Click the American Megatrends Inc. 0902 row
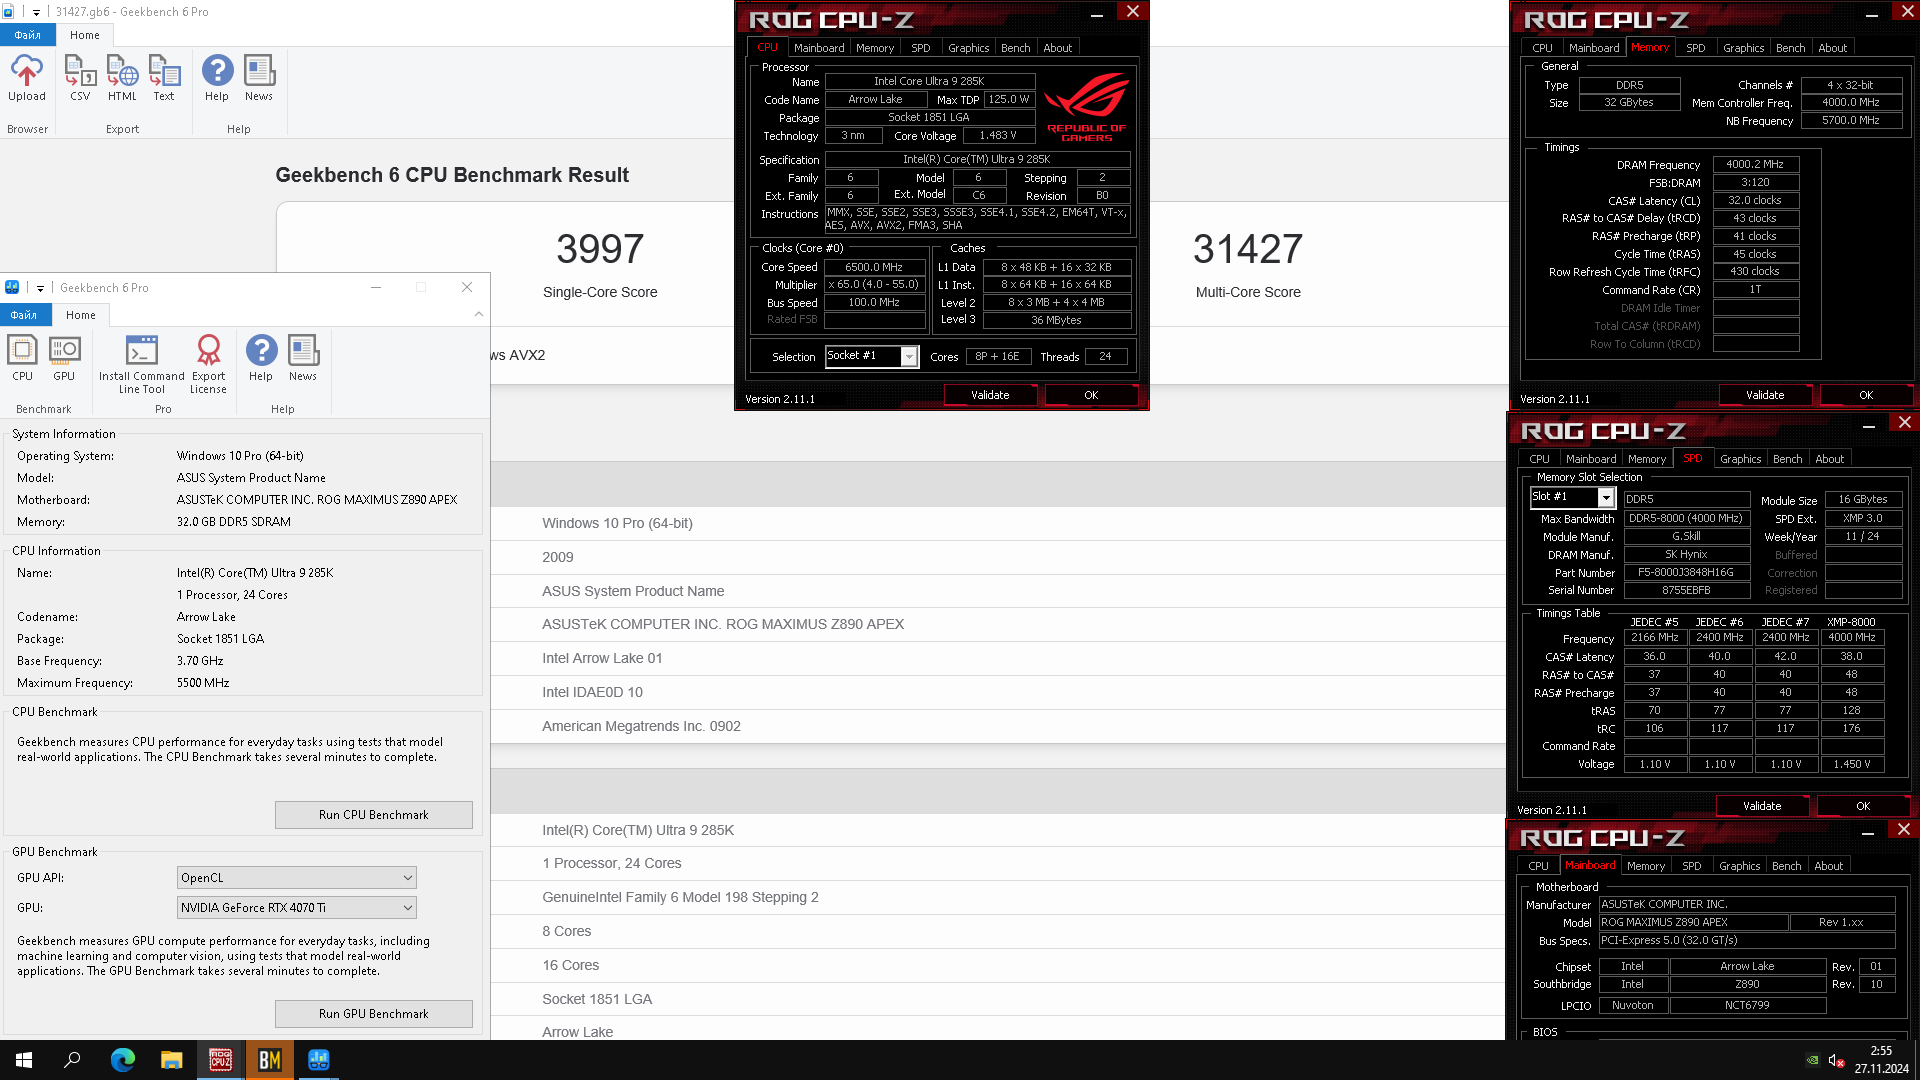The width and height of the screenshot is (1920, 1080). pos(998,726)
